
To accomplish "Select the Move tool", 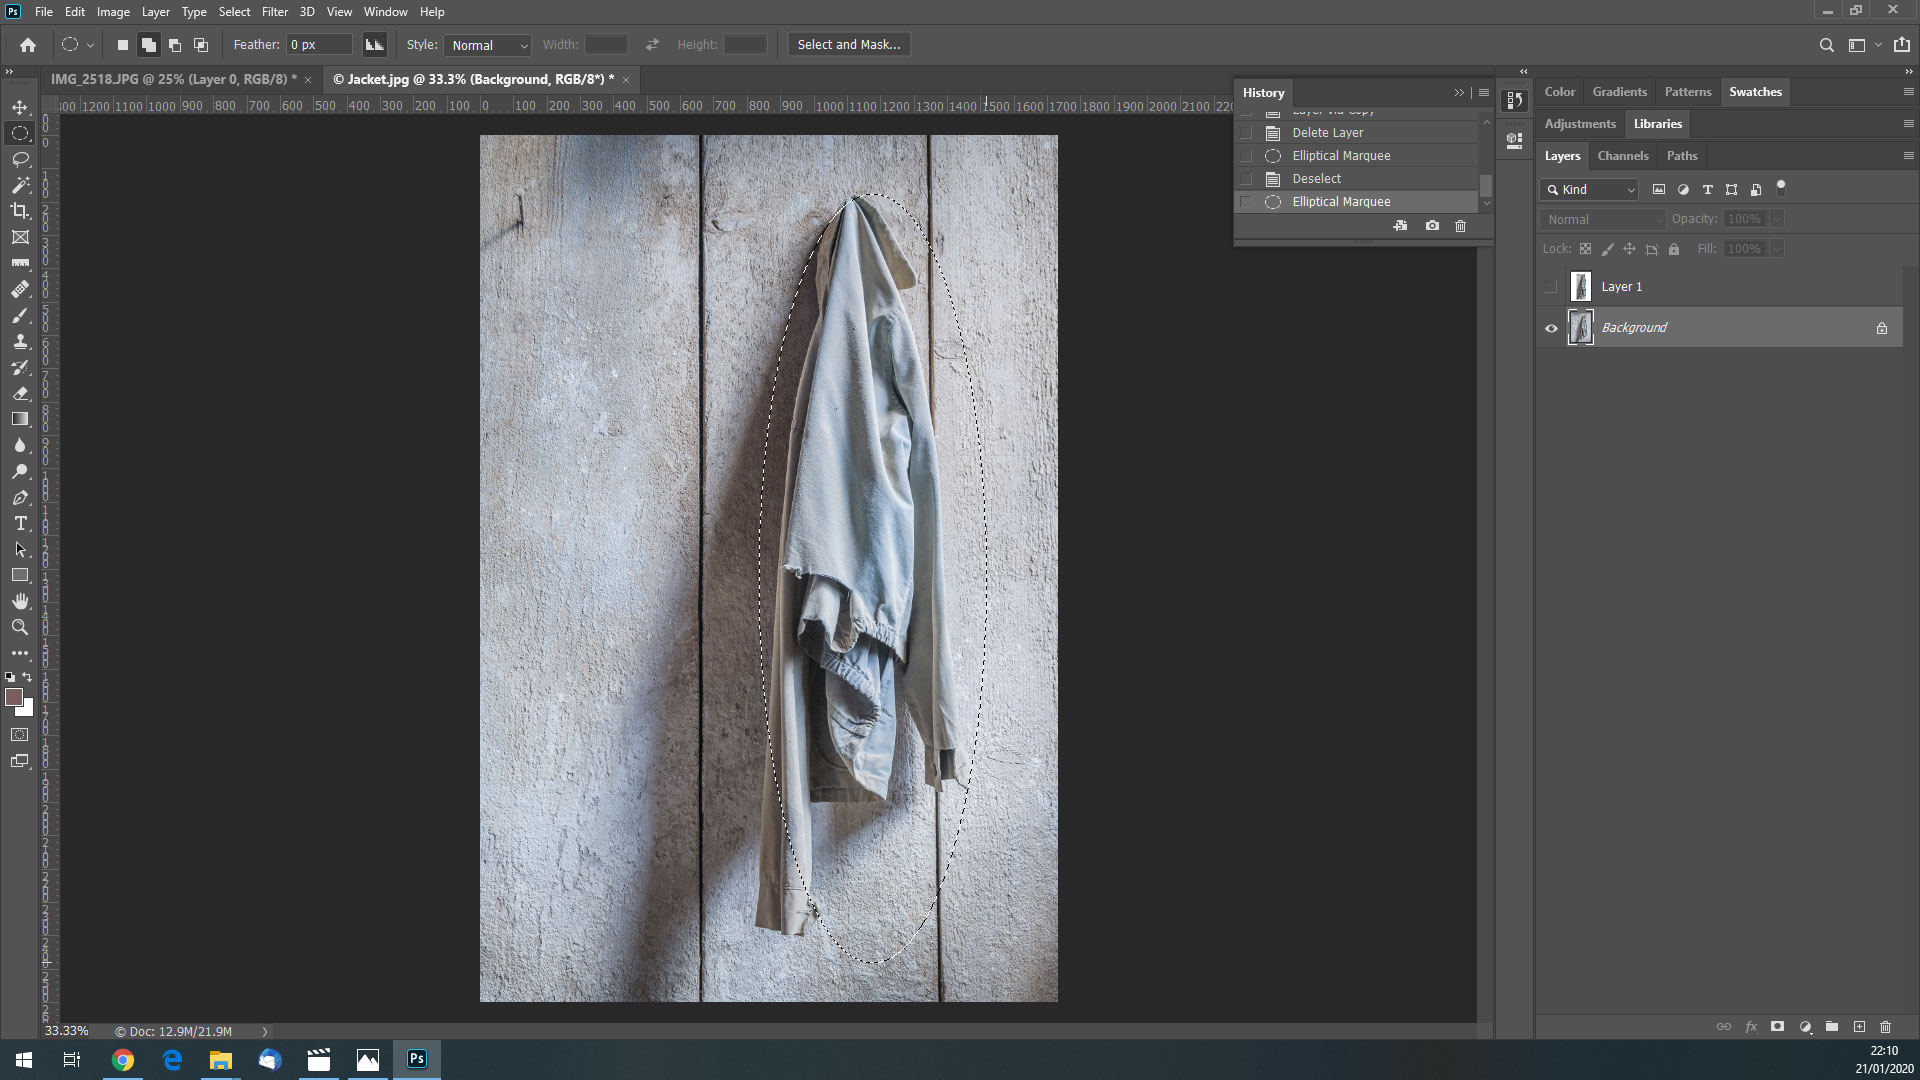I will 20,106.
